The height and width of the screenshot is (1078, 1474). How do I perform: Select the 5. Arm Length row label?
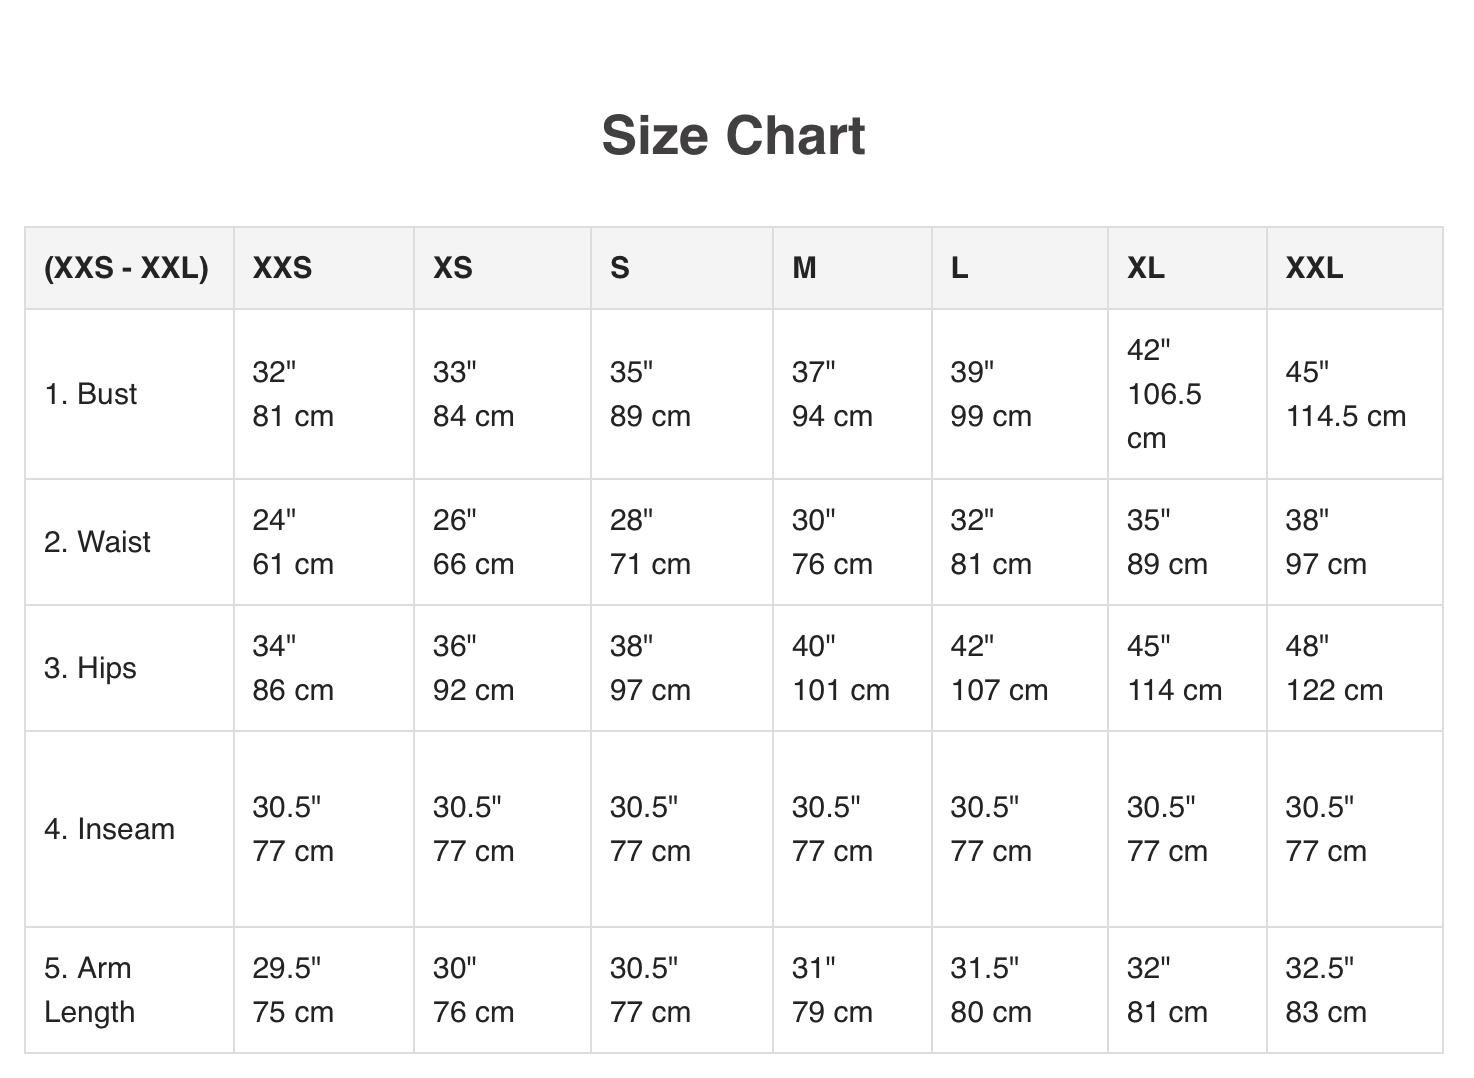(89, 990)
